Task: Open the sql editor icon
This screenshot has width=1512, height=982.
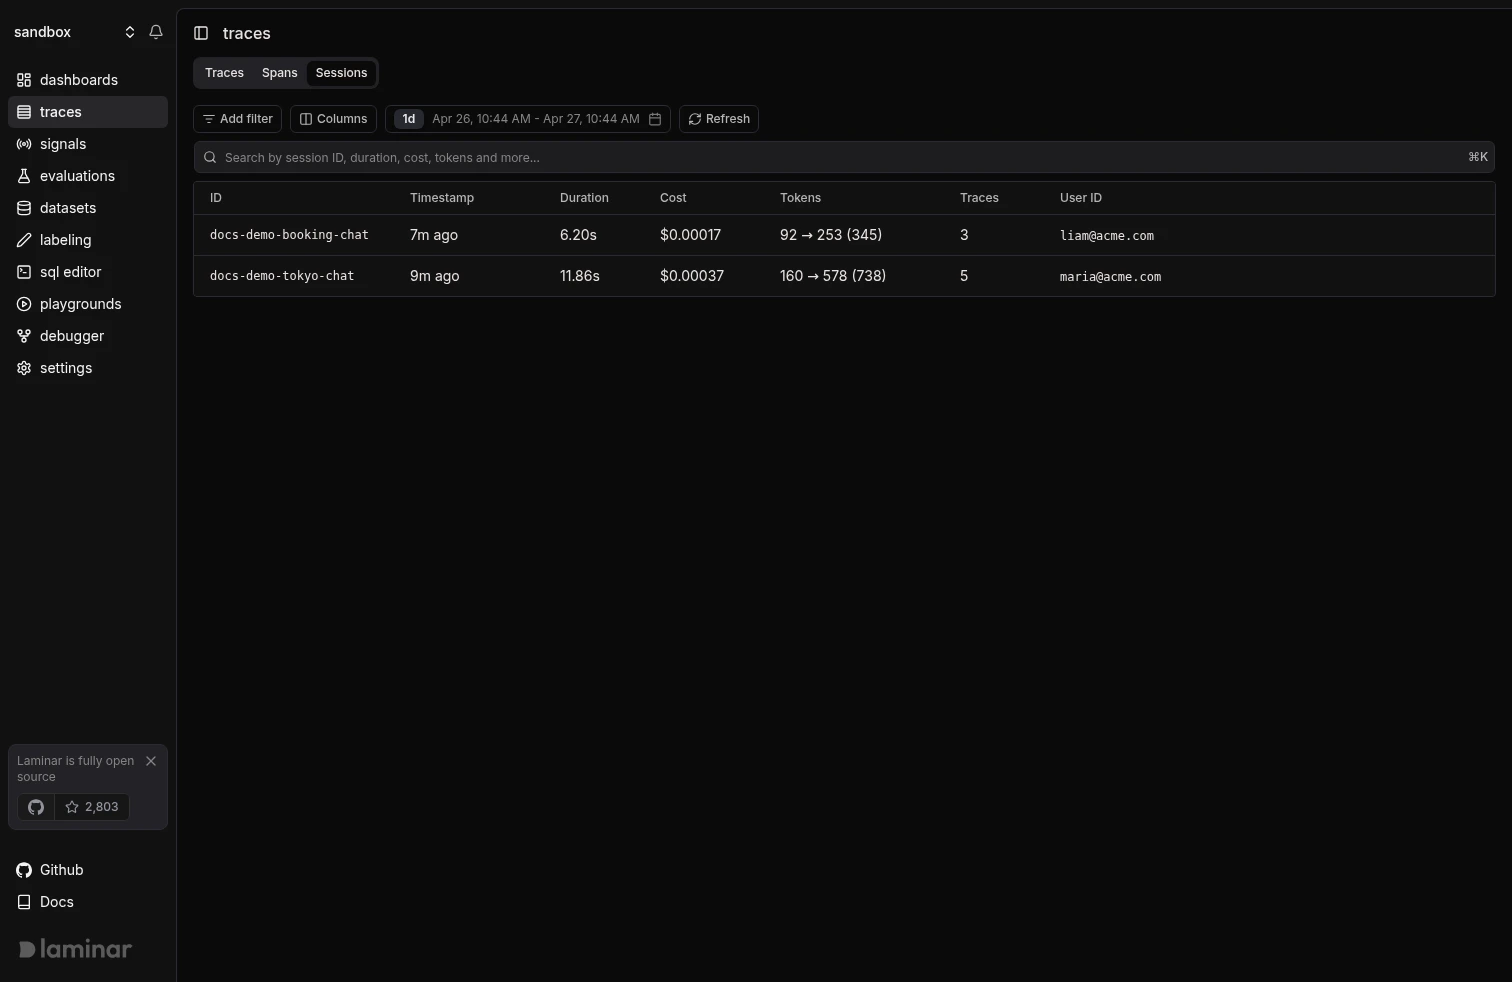Action: (24, 272)
